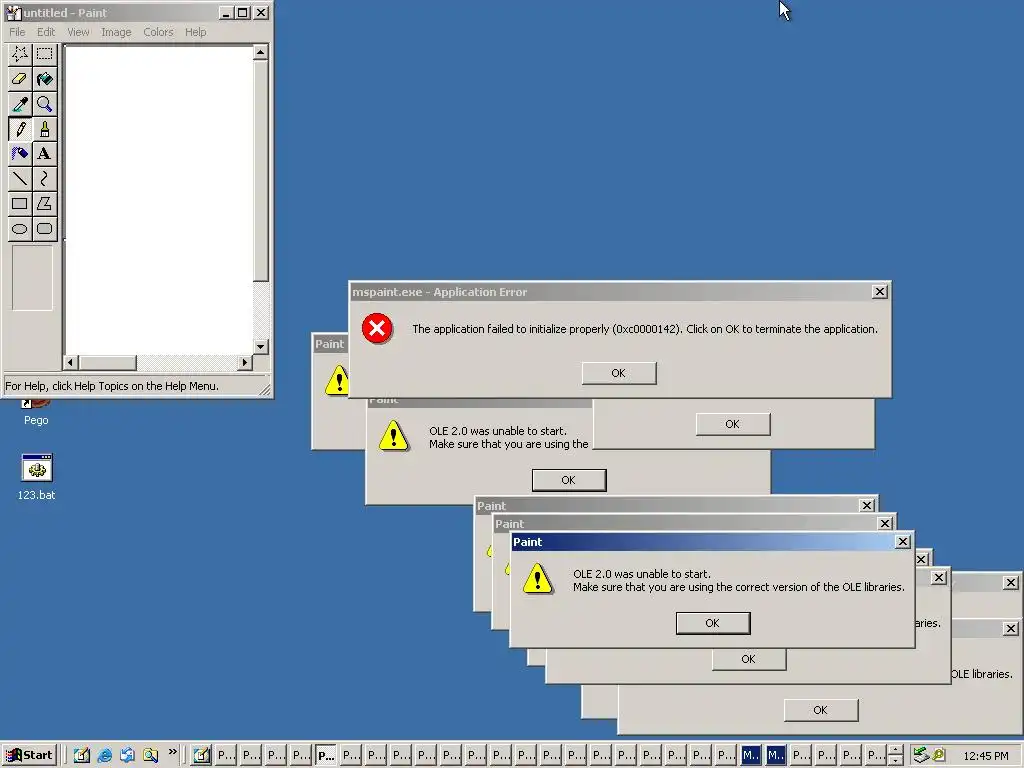
Task: Click the first Quick Launch icon beside Start
Action: tap(82, 755)
